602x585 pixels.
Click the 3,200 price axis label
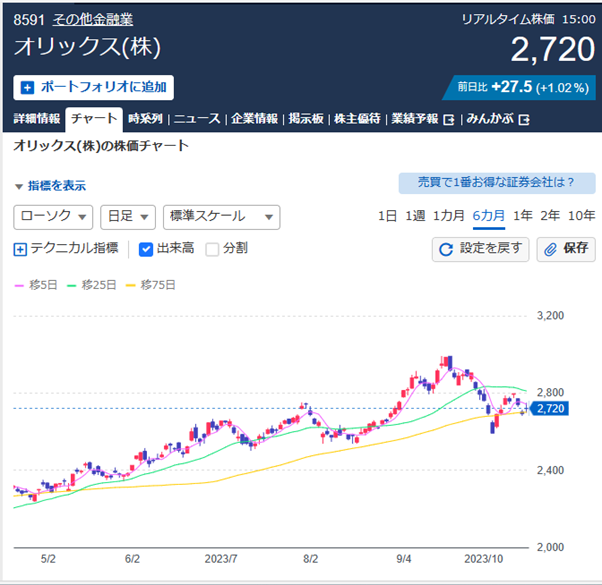[x=550, y=316]
